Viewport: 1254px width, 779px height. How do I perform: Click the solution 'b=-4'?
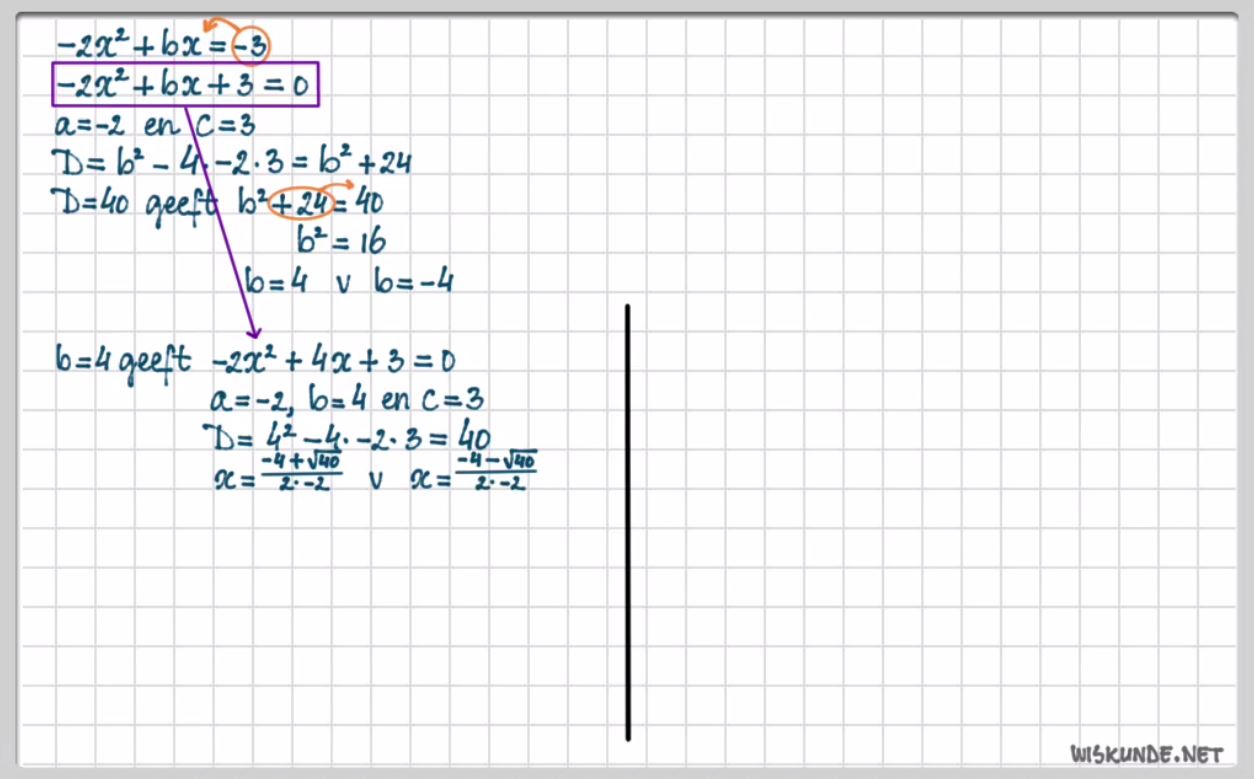(x=413, y=281)
